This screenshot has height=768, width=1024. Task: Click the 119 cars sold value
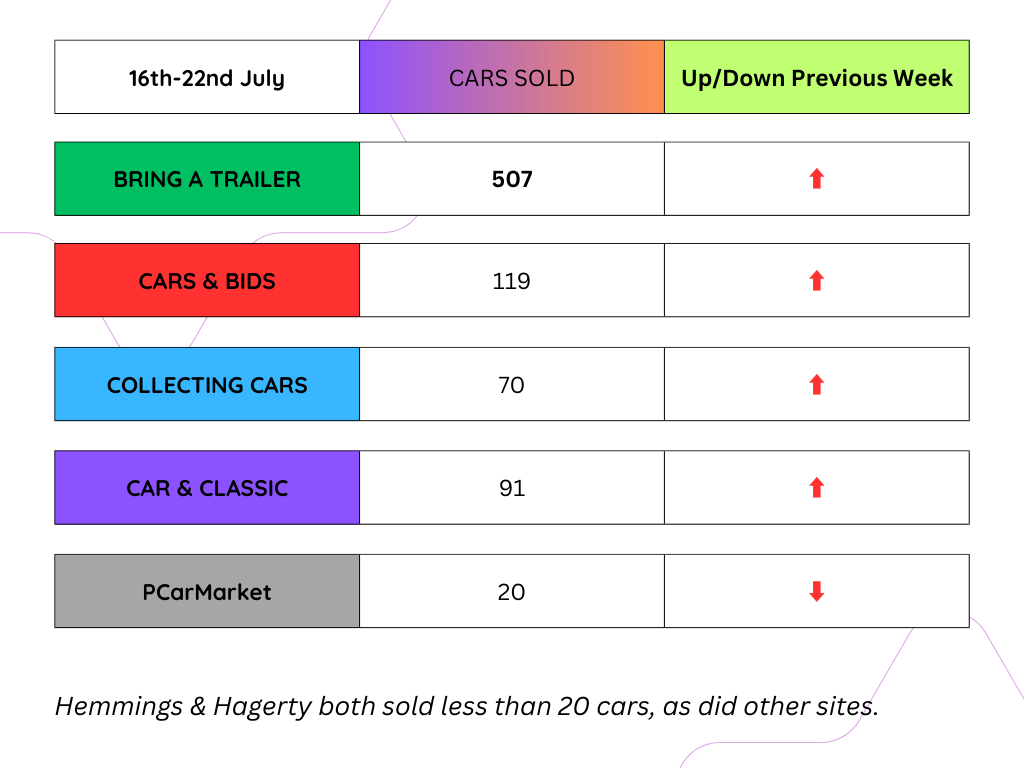pyautogui.click(x=511, y=281)
